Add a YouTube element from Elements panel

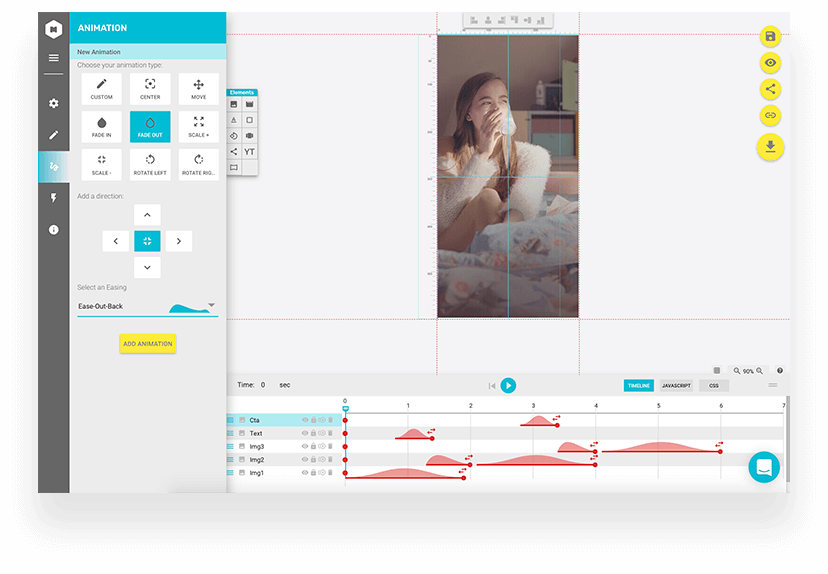pos(249,152)
